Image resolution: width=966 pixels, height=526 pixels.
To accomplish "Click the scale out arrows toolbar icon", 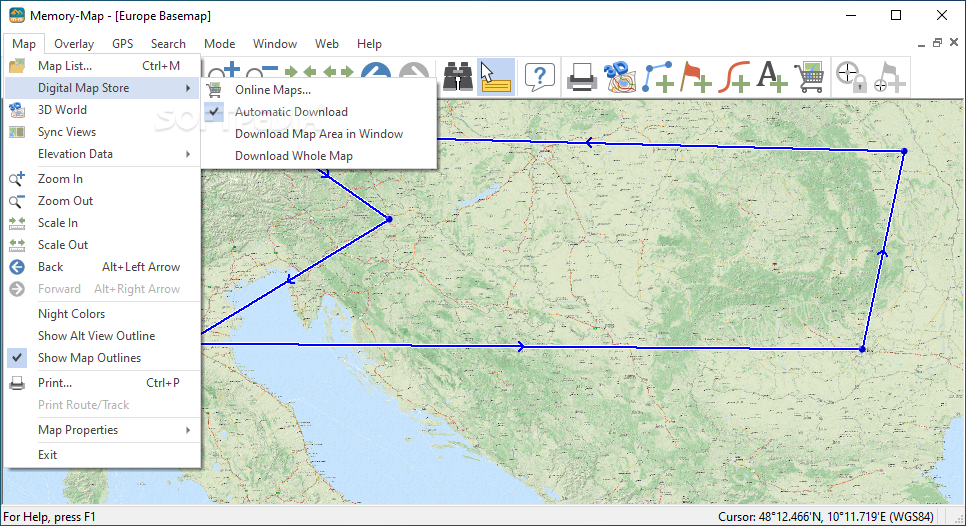I will [338, 72].
